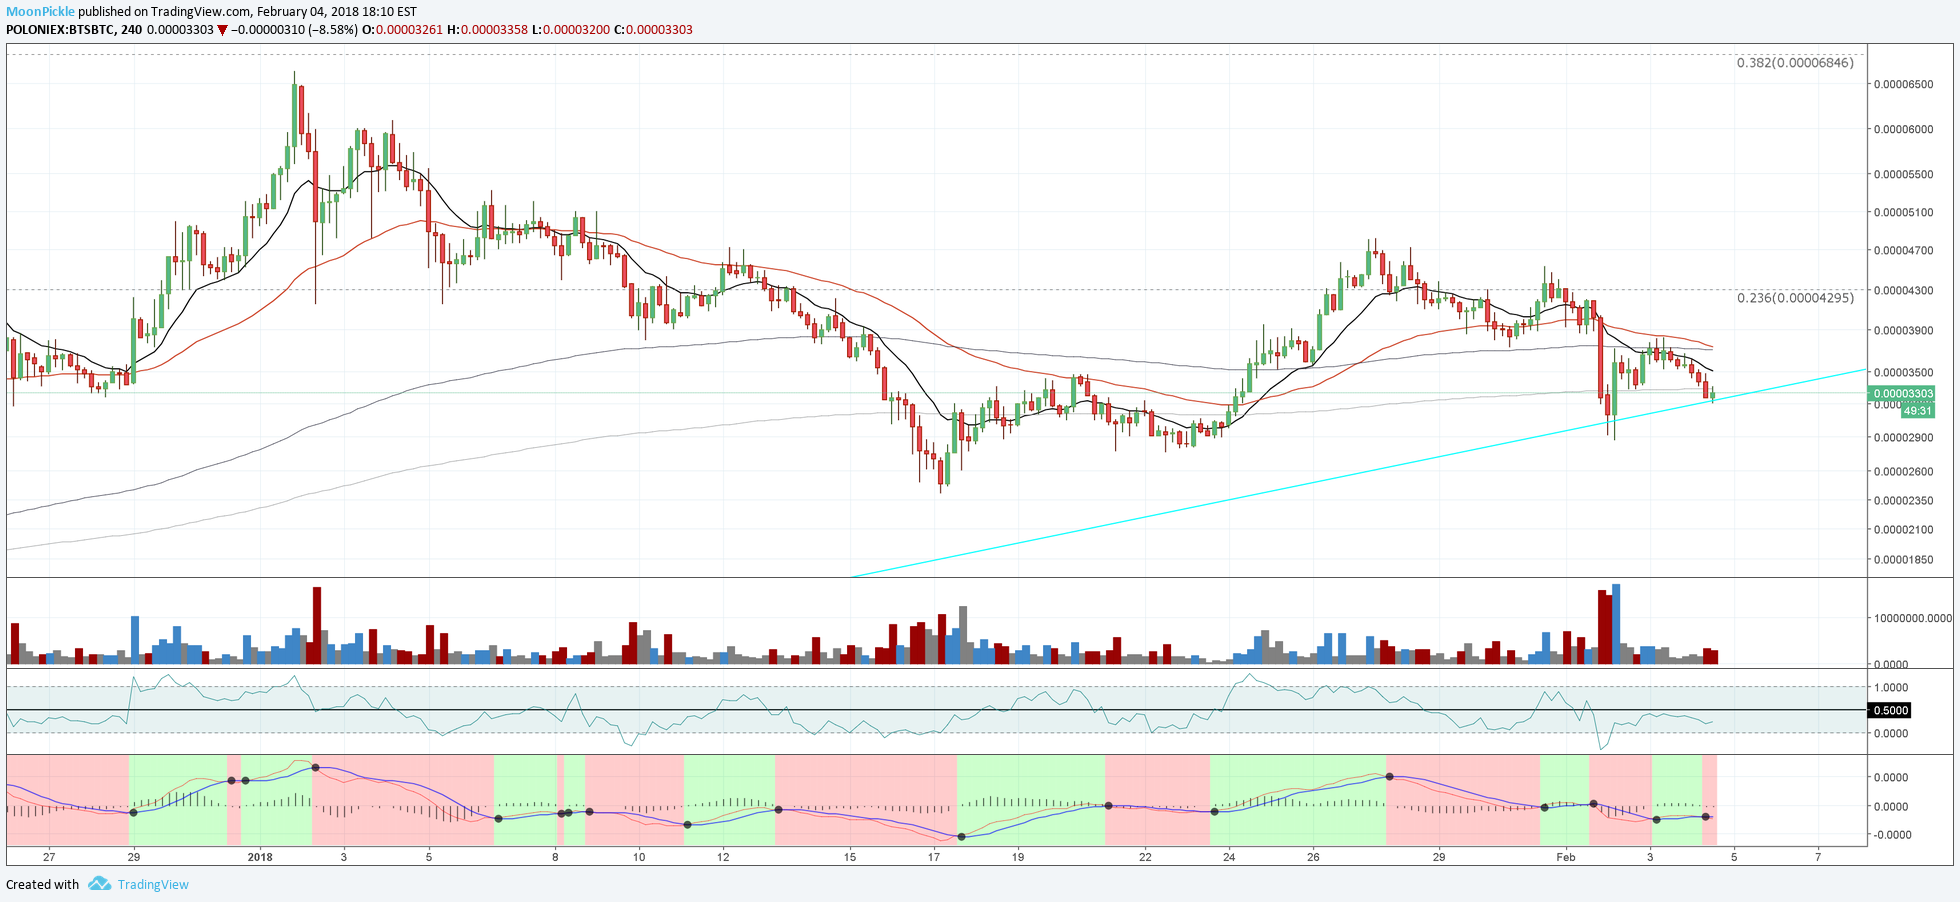Click the open value O:0.00003261

[x=402, y=30]
